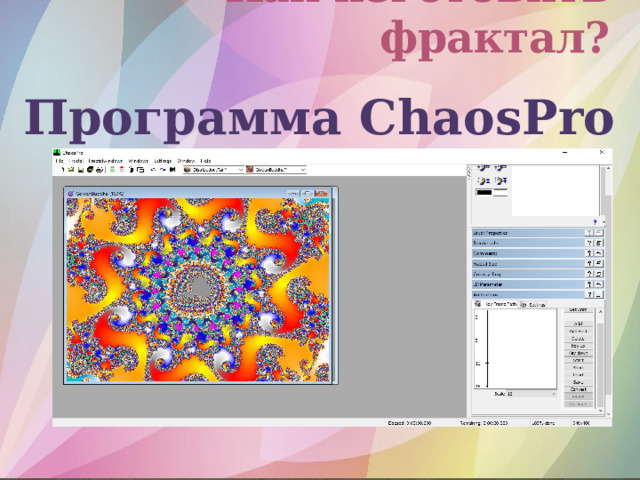Click the Redo arrow toolbar icon
This screenshot has height=480, width=640.
point(163,169)
